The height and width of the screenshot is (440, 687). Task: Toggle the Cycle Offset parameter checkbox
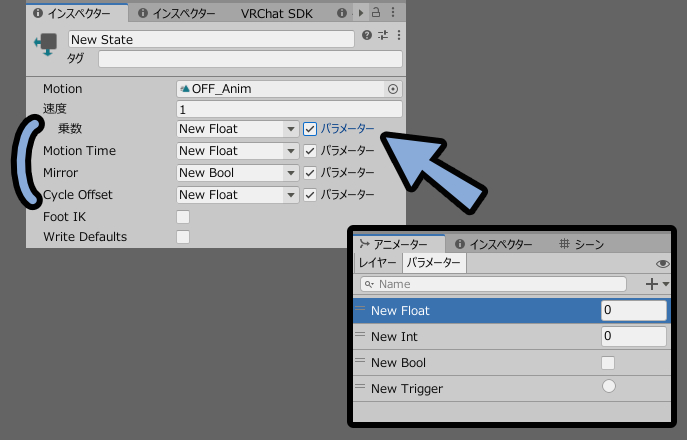pyautogui.click(x=310, y=195)
